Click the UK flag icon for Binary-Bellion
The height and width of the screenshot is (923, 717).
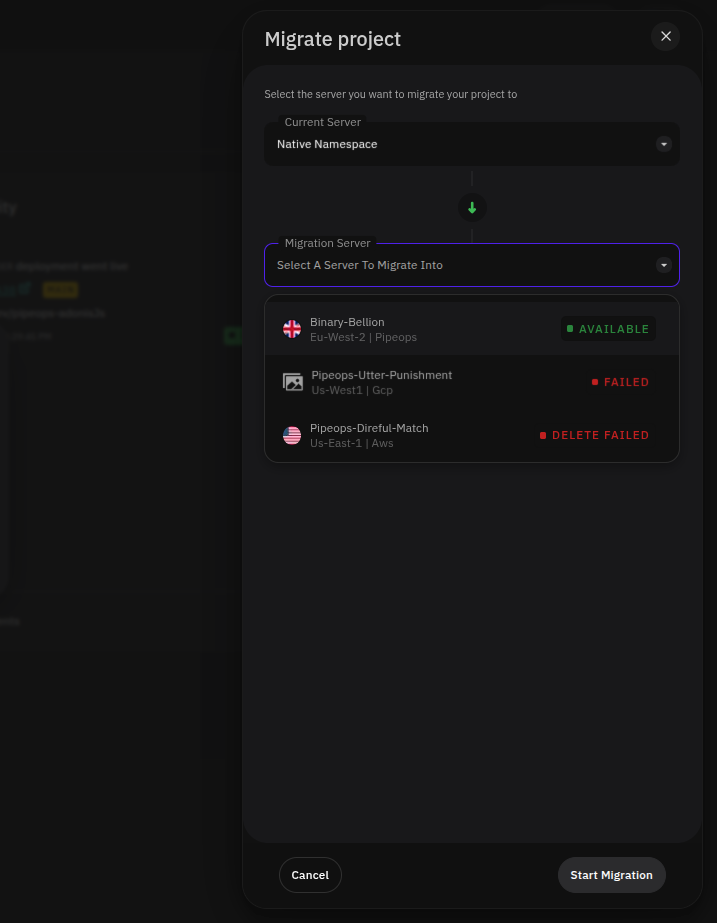pos(291,329)
